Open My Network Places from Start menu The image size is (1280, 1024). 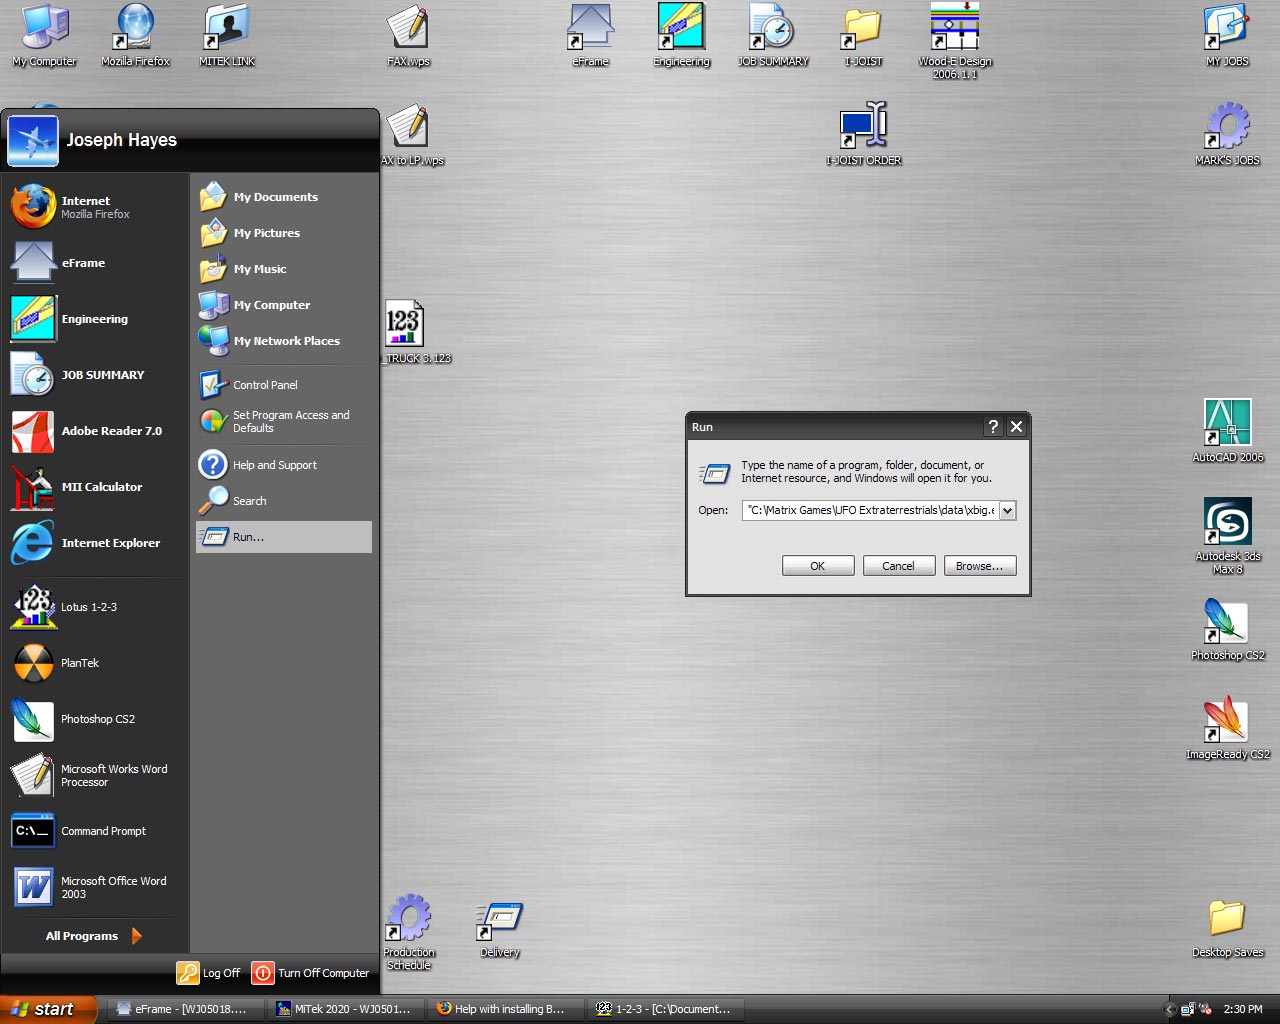pos(284,341)
